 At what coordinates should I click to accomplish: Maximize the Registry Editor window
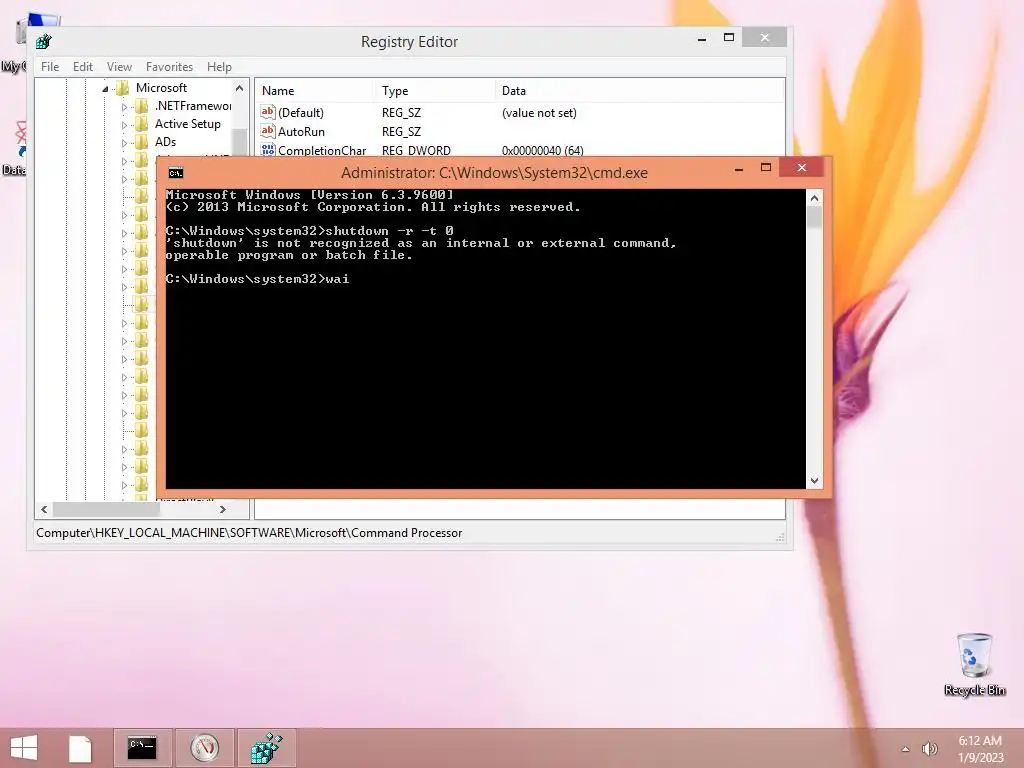729,38
